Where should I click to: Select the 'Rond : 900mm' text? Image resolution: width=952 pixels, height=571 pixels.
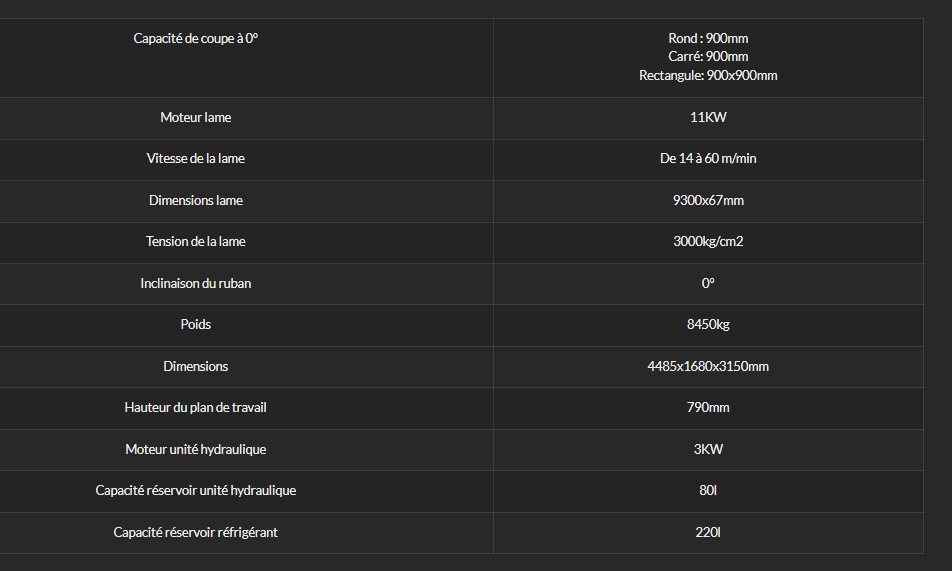[708, 38]
